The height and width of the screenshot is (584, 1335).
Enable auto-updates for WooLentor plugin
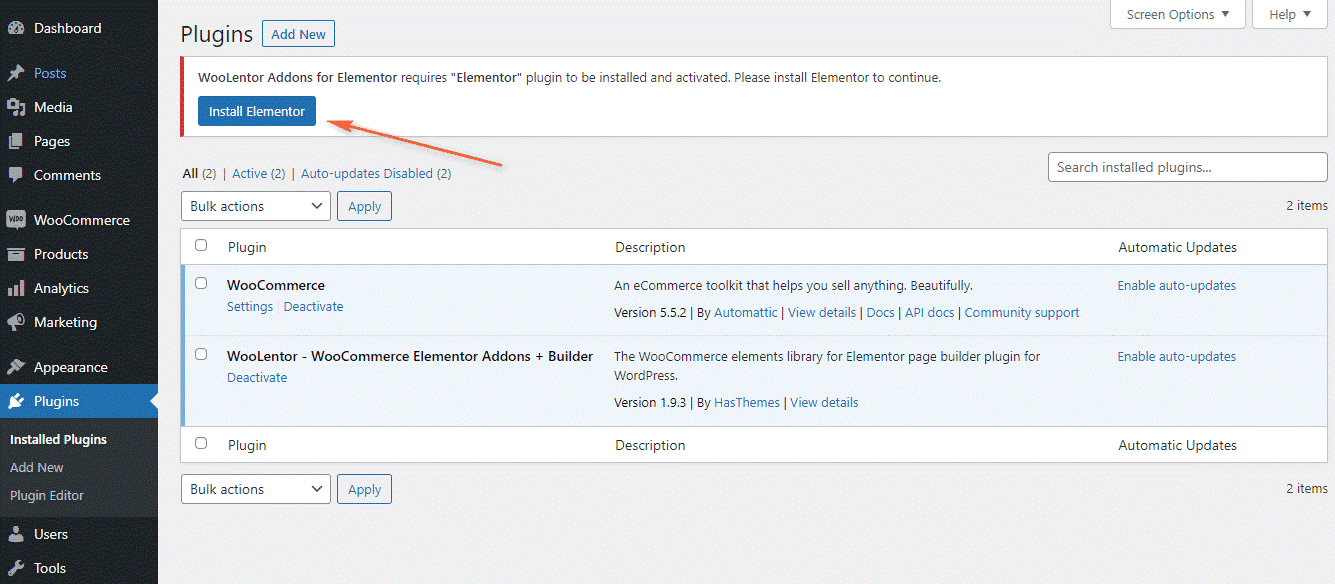(x=1176, y=356)
